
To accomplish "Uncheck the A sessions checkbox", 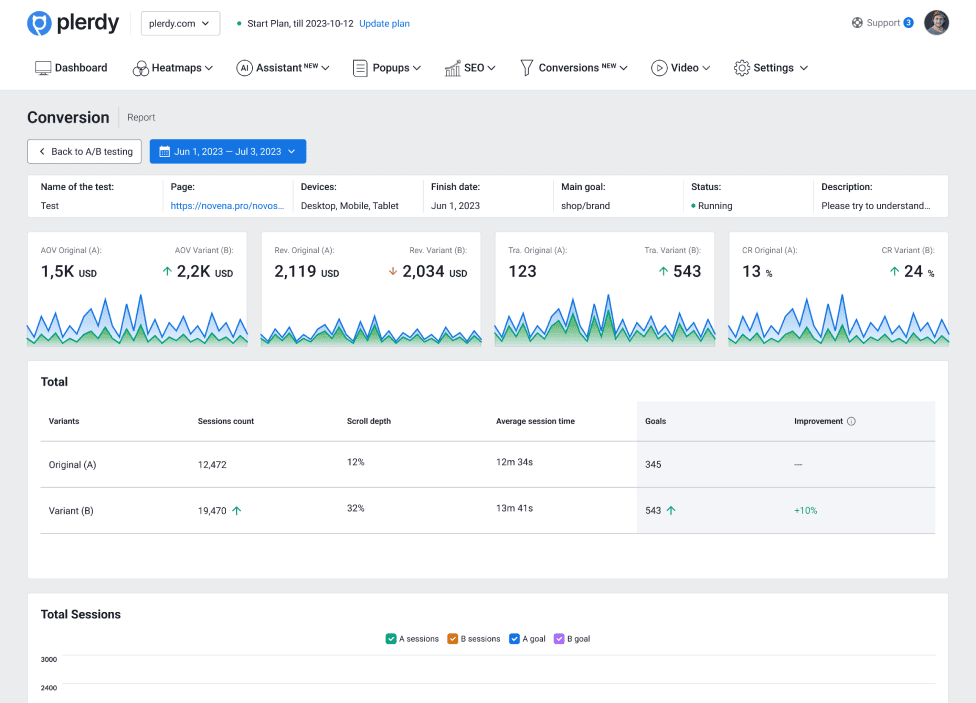I will coord(391,639).
